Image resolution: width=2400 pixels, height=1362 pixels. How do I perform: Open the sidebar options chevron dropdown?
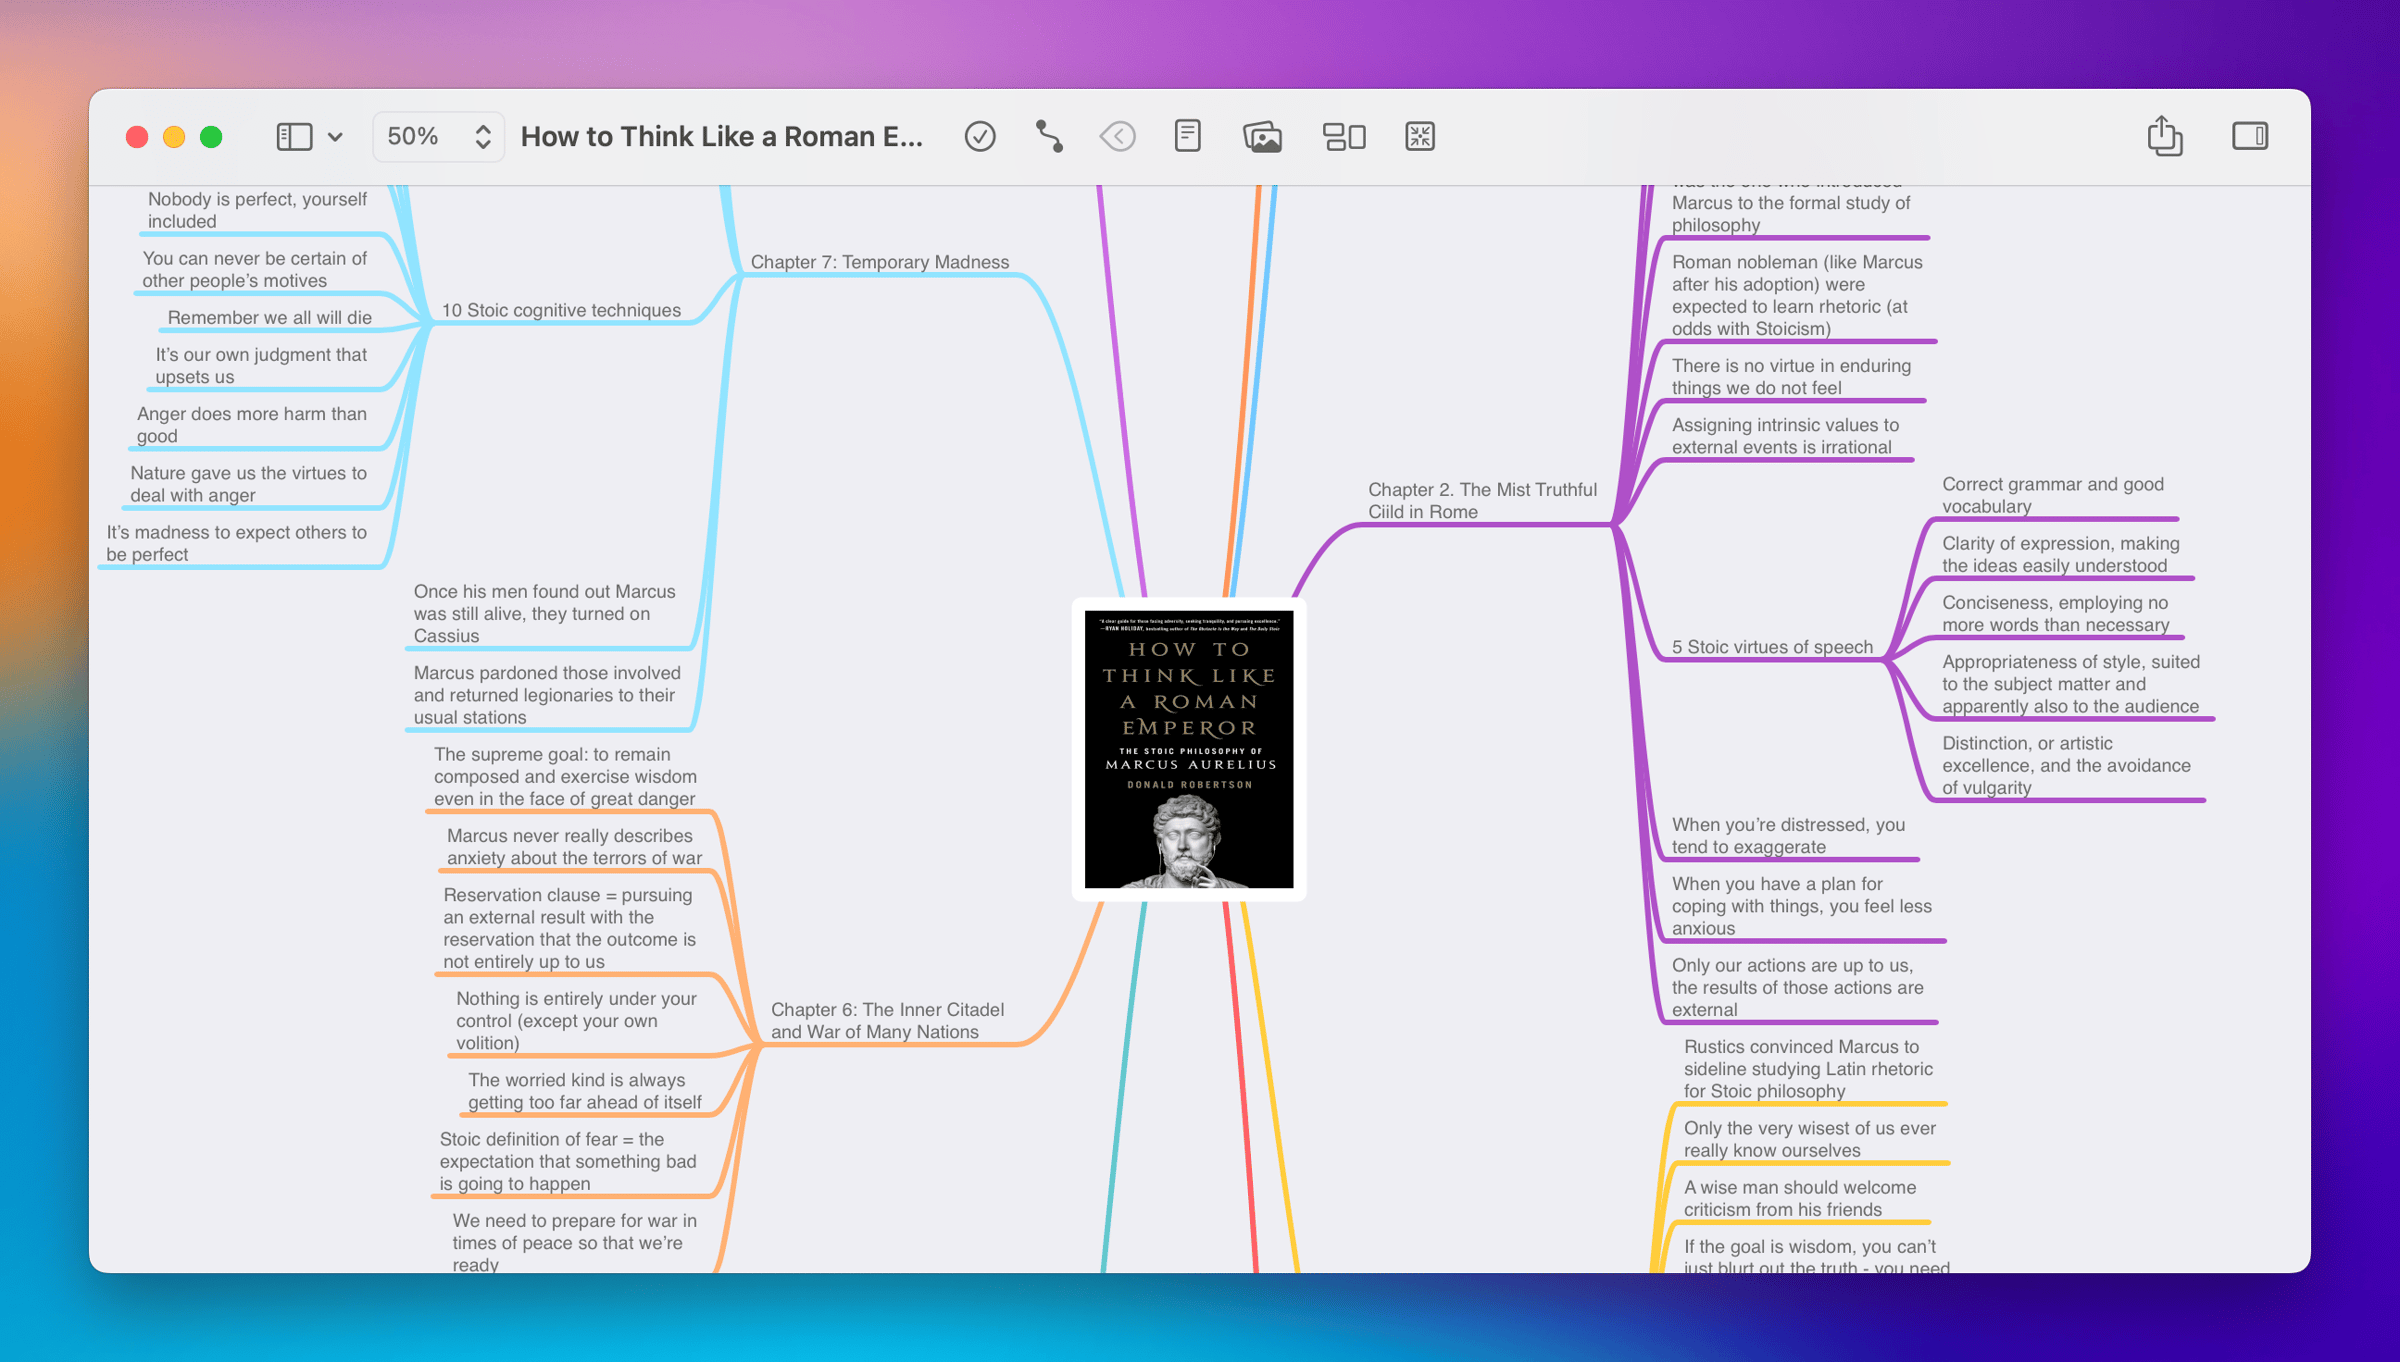[335, 137]
